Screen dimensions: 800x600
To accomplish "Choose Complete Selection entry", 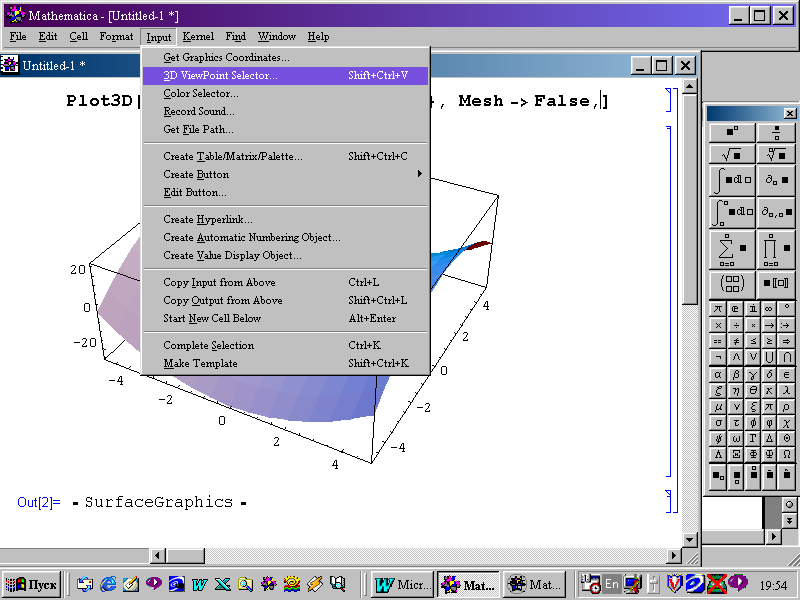I will (x=285, y=345).
